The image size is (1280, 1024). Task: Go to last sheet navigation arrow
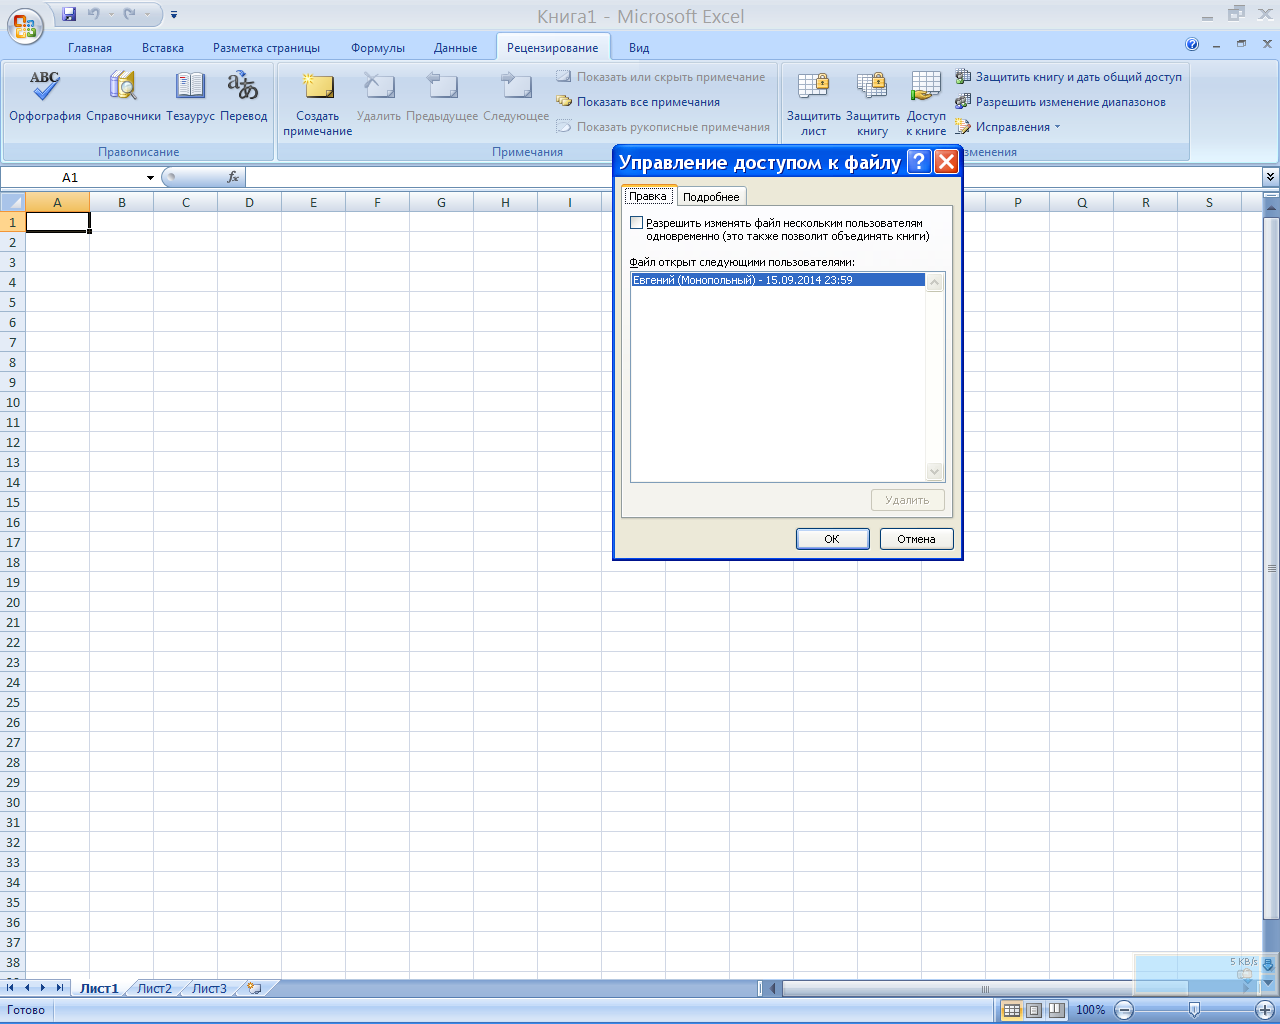click(59, 988)
